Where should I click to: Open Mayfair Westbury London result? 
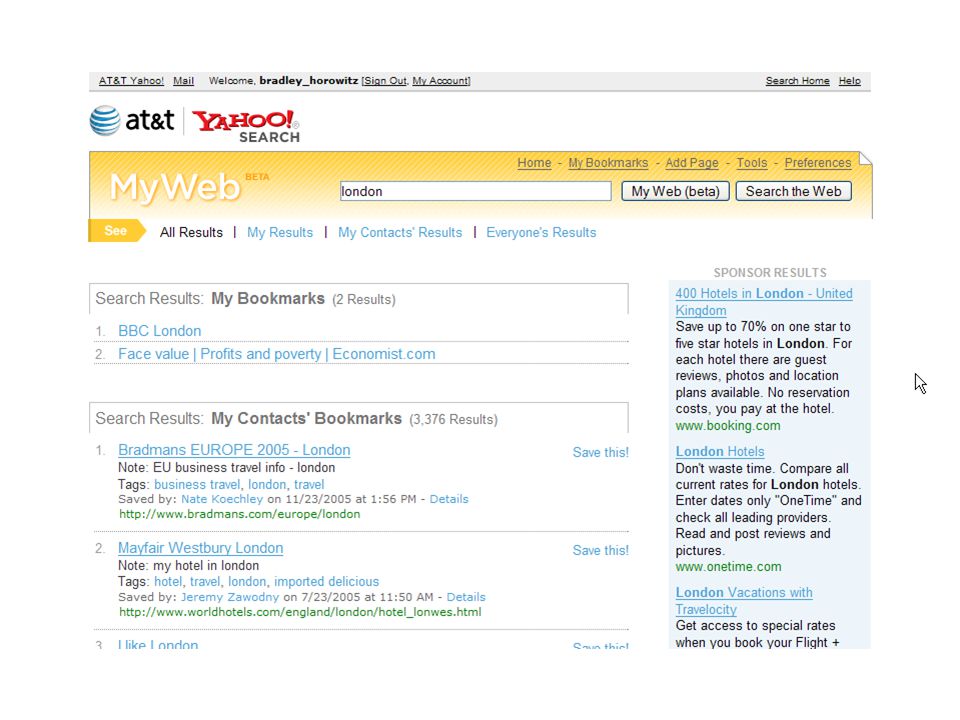click(200, 548)
